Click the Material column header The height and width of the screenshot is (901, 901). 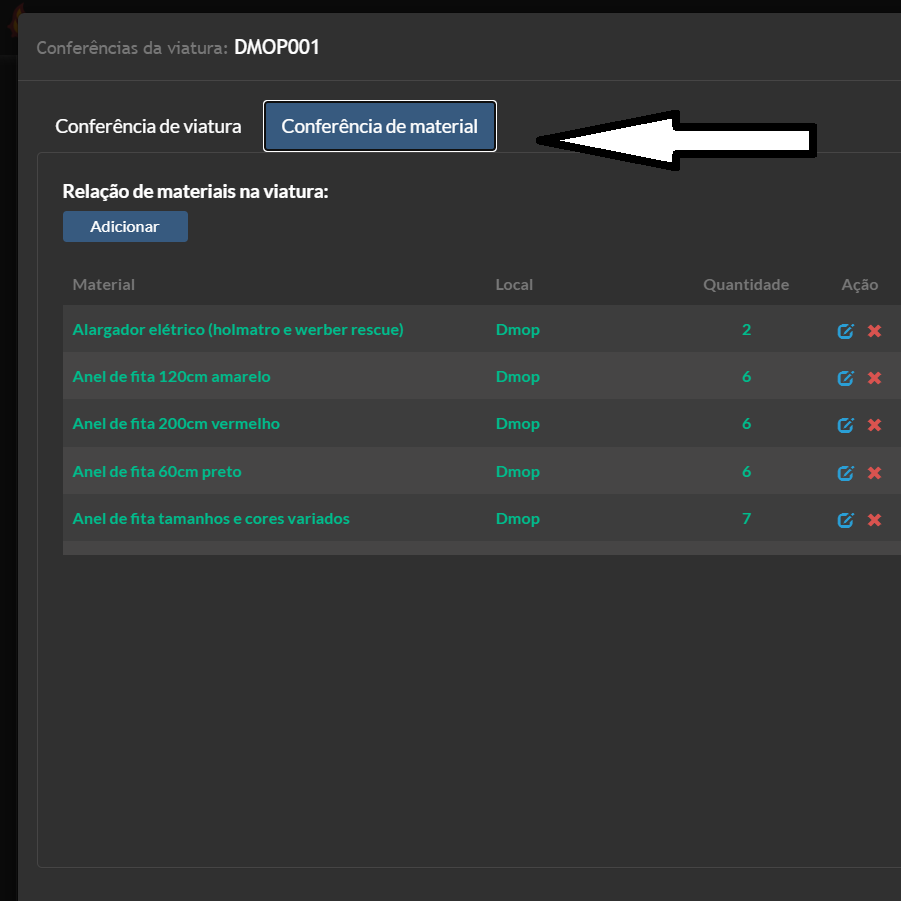click(103, 284)
